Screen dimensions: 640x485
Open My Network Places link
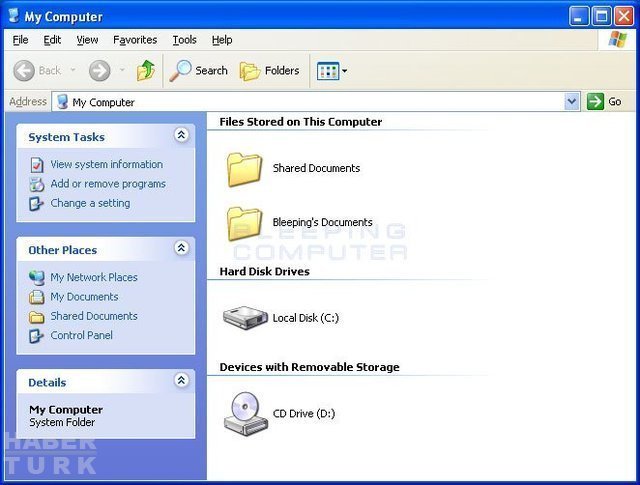tap(94, 277)
